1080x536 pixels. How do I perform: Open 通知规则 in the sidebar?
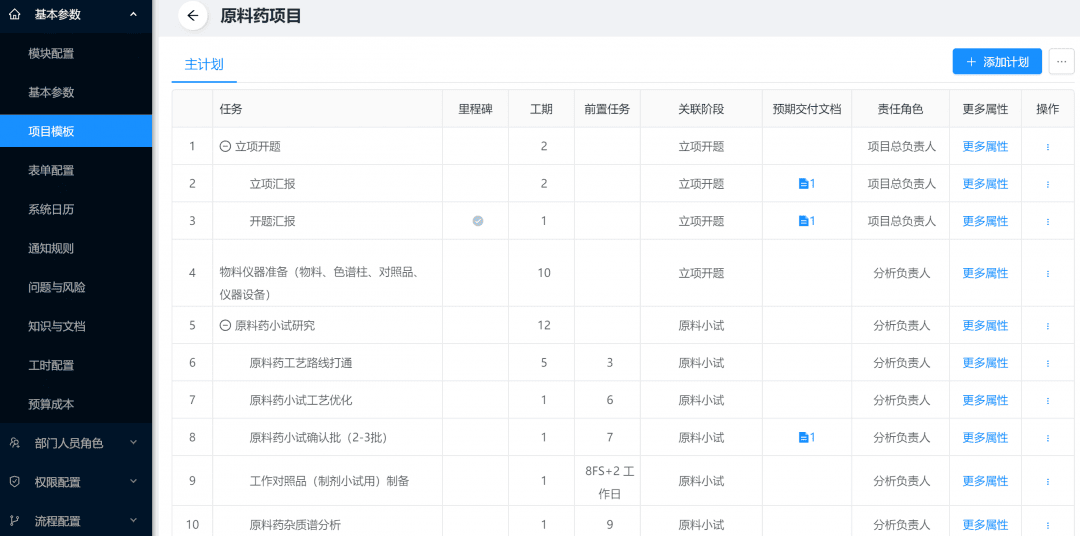click(76, 248)
